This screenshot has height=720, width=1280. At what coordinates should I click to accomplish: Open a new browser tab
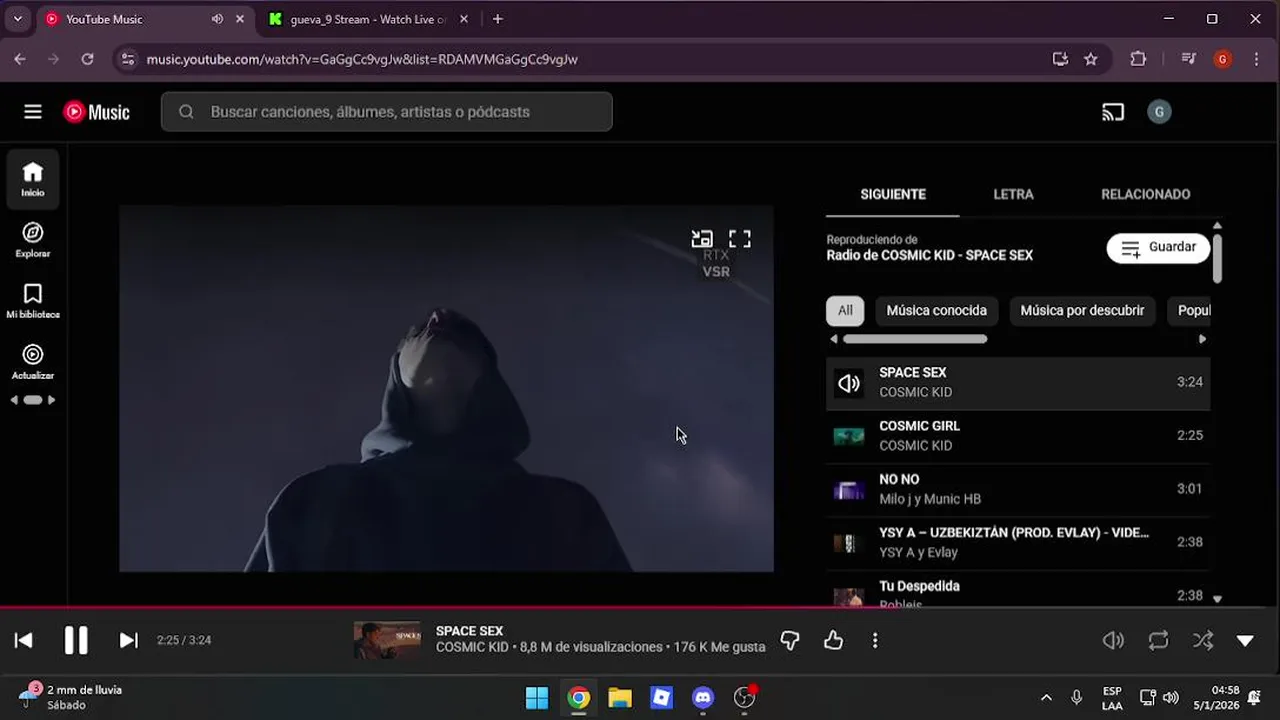coord(498,19)
